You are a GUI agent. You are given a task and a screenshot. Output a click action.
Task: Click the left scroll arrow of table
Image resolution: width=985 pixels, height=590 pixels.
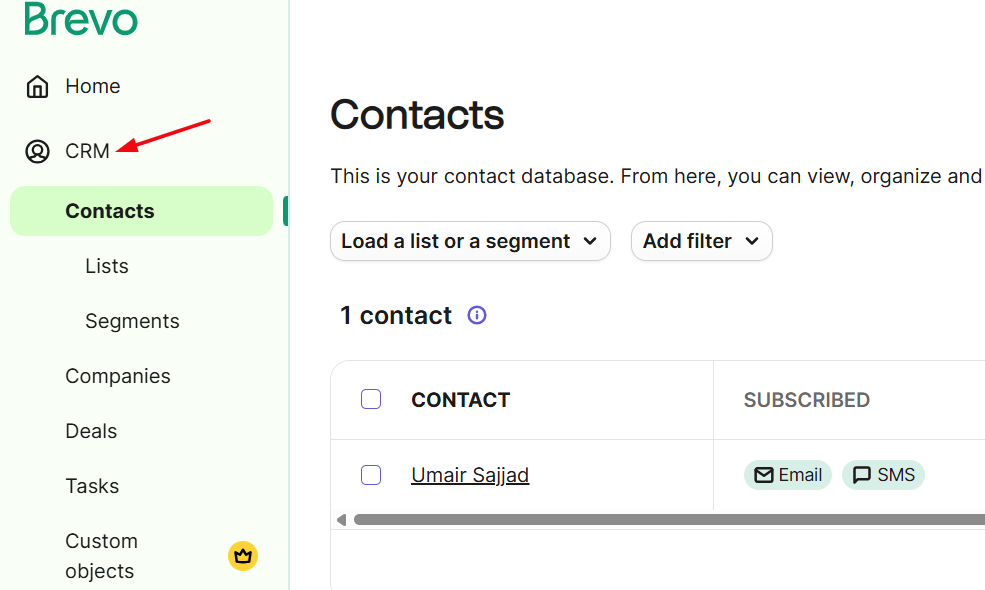click(x=341, y=520)
